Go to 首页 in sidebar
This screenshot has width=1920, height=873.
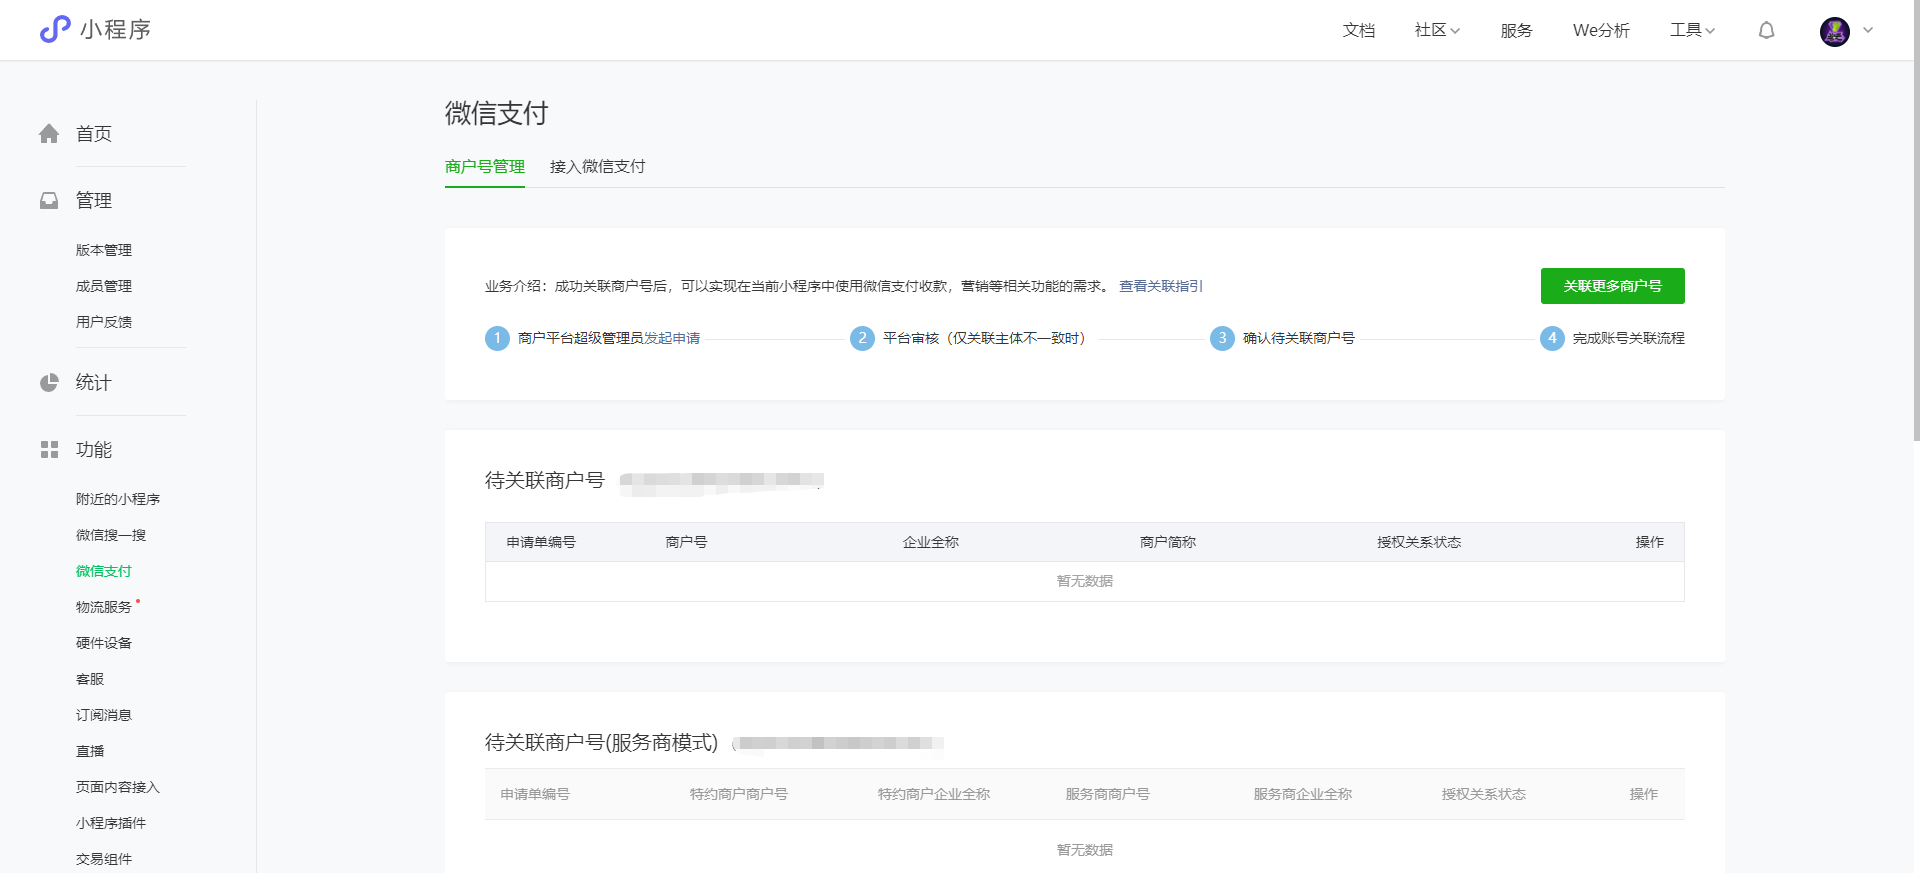tap(94, 133)
